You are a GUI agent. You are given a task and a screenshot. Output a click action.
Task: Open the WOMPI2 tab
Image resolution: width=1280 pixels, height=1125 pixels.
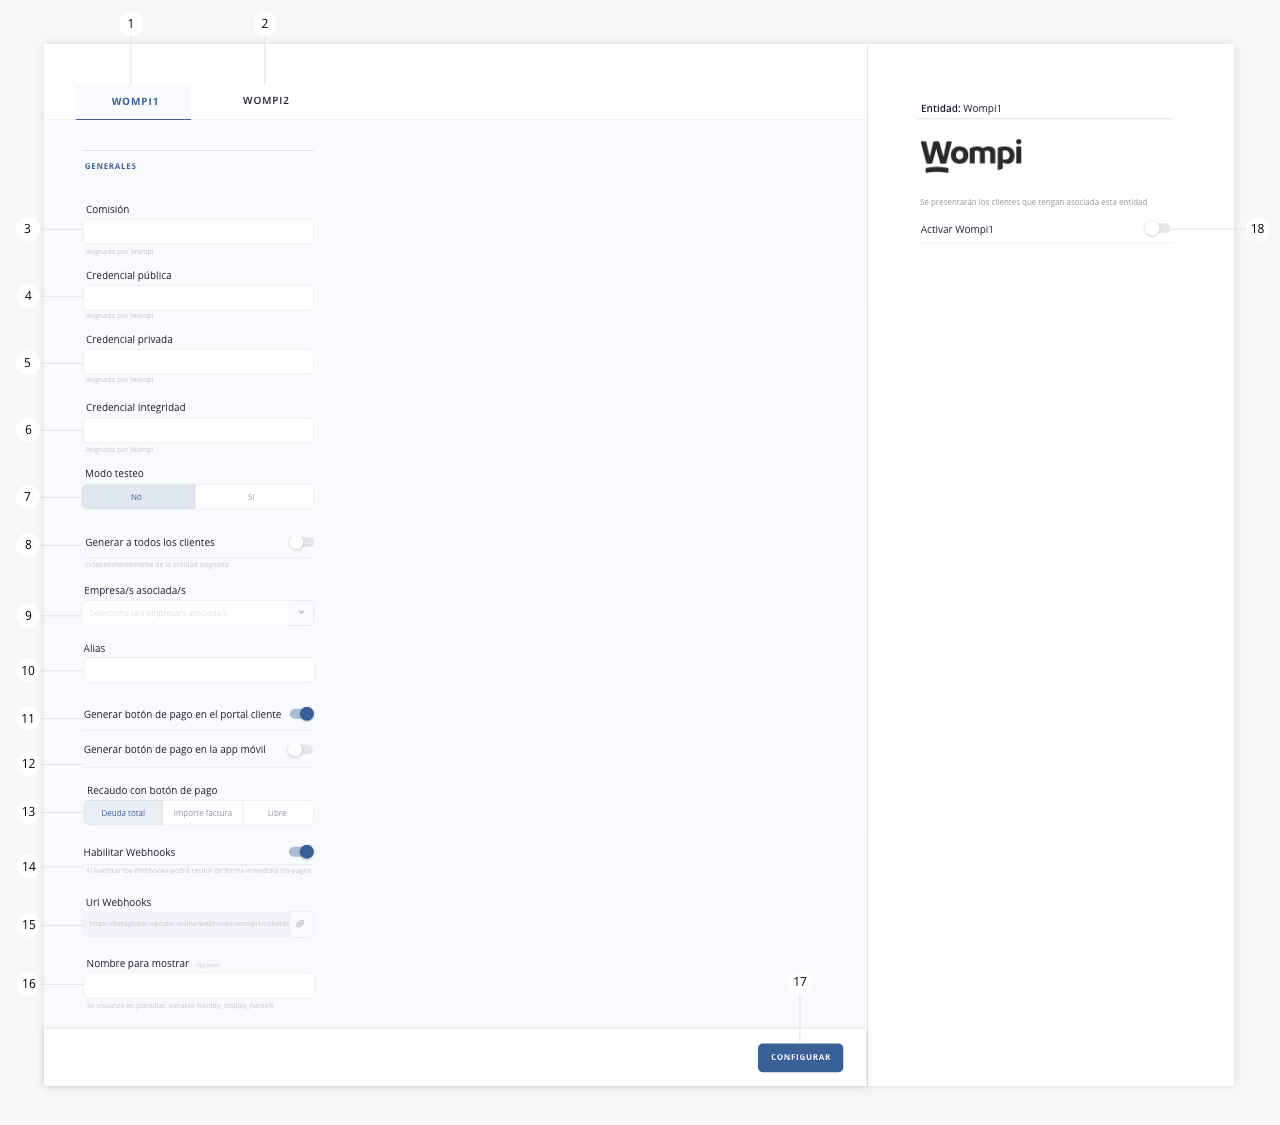tap(266, 101)
